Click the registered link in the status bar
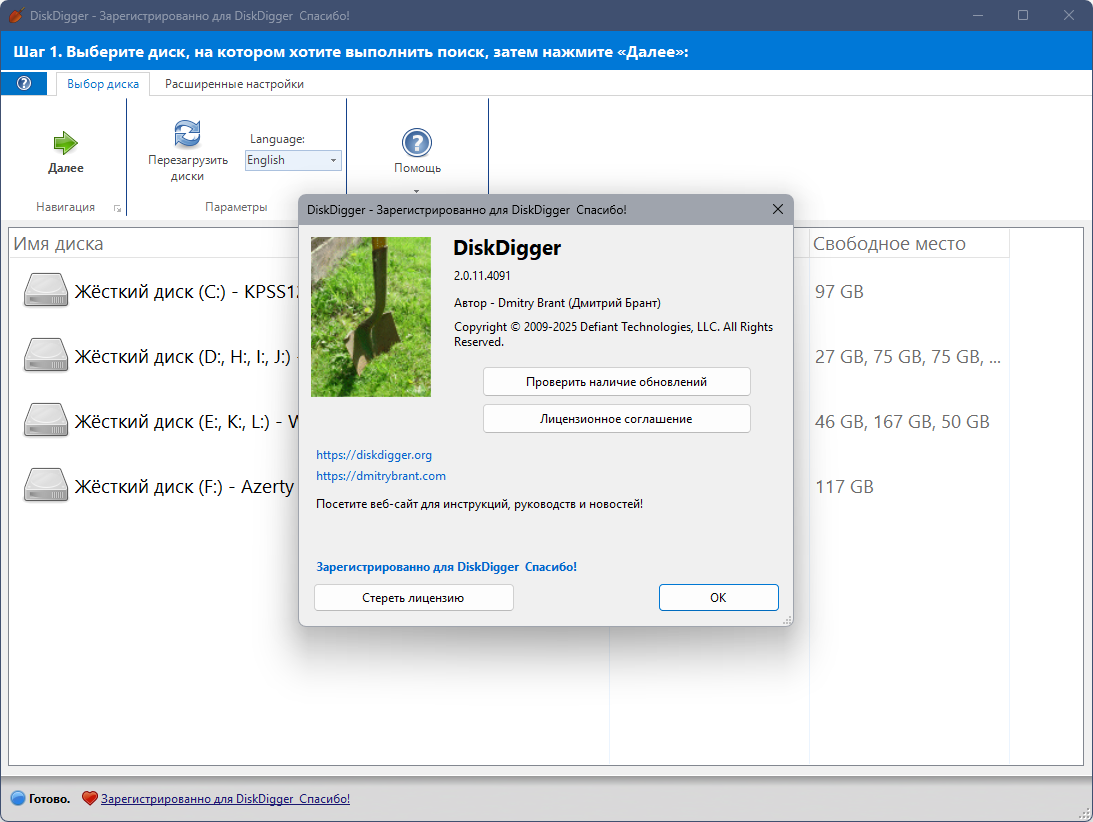This screenshot has width=1093, height=822. 225,799
